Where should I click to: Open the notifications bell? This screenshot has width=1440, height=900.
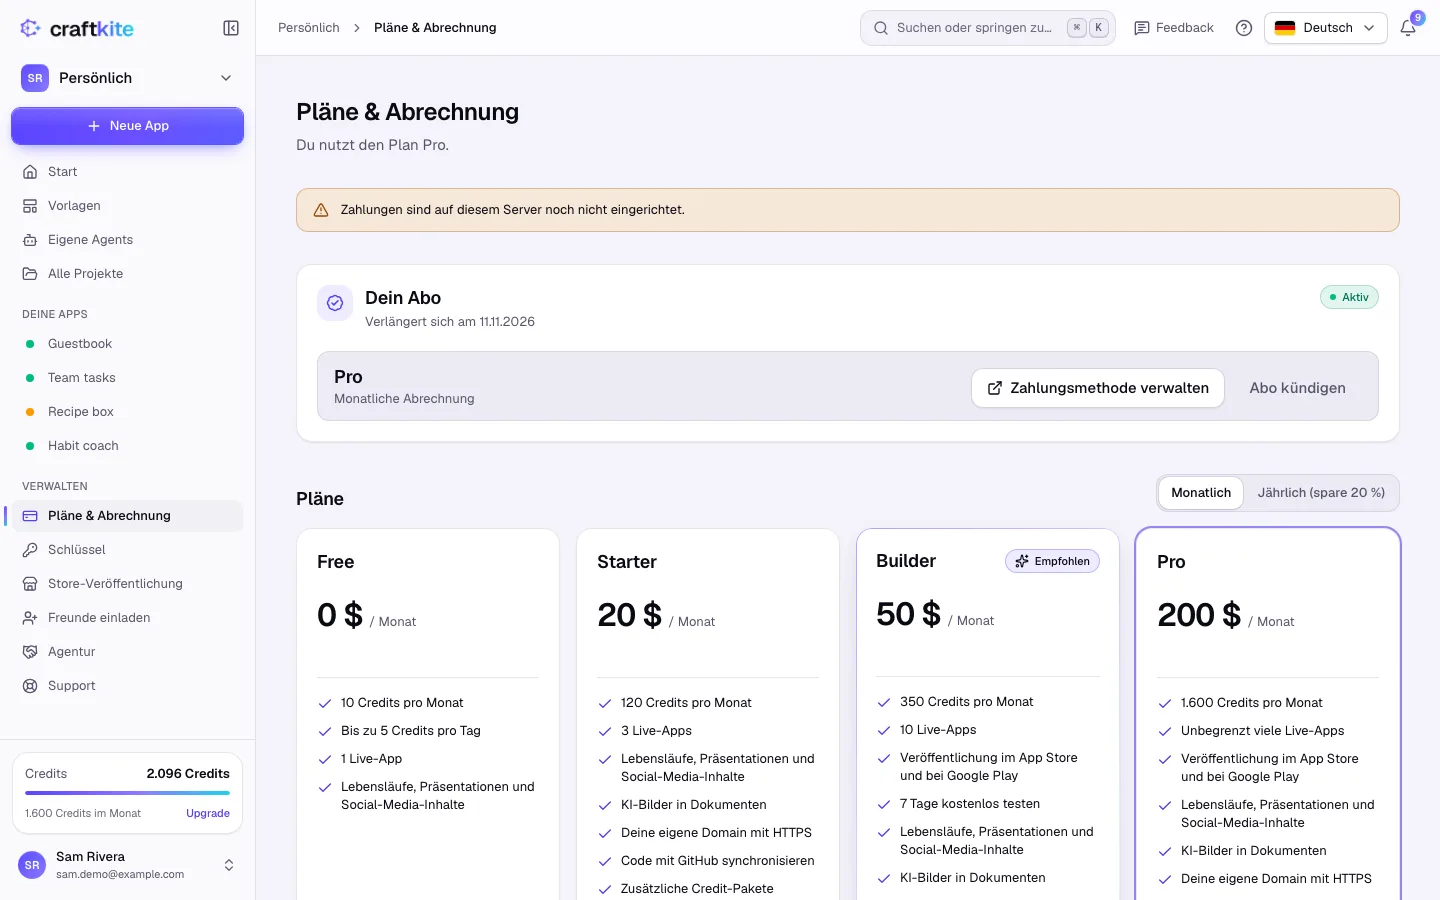click(1408, 28)
